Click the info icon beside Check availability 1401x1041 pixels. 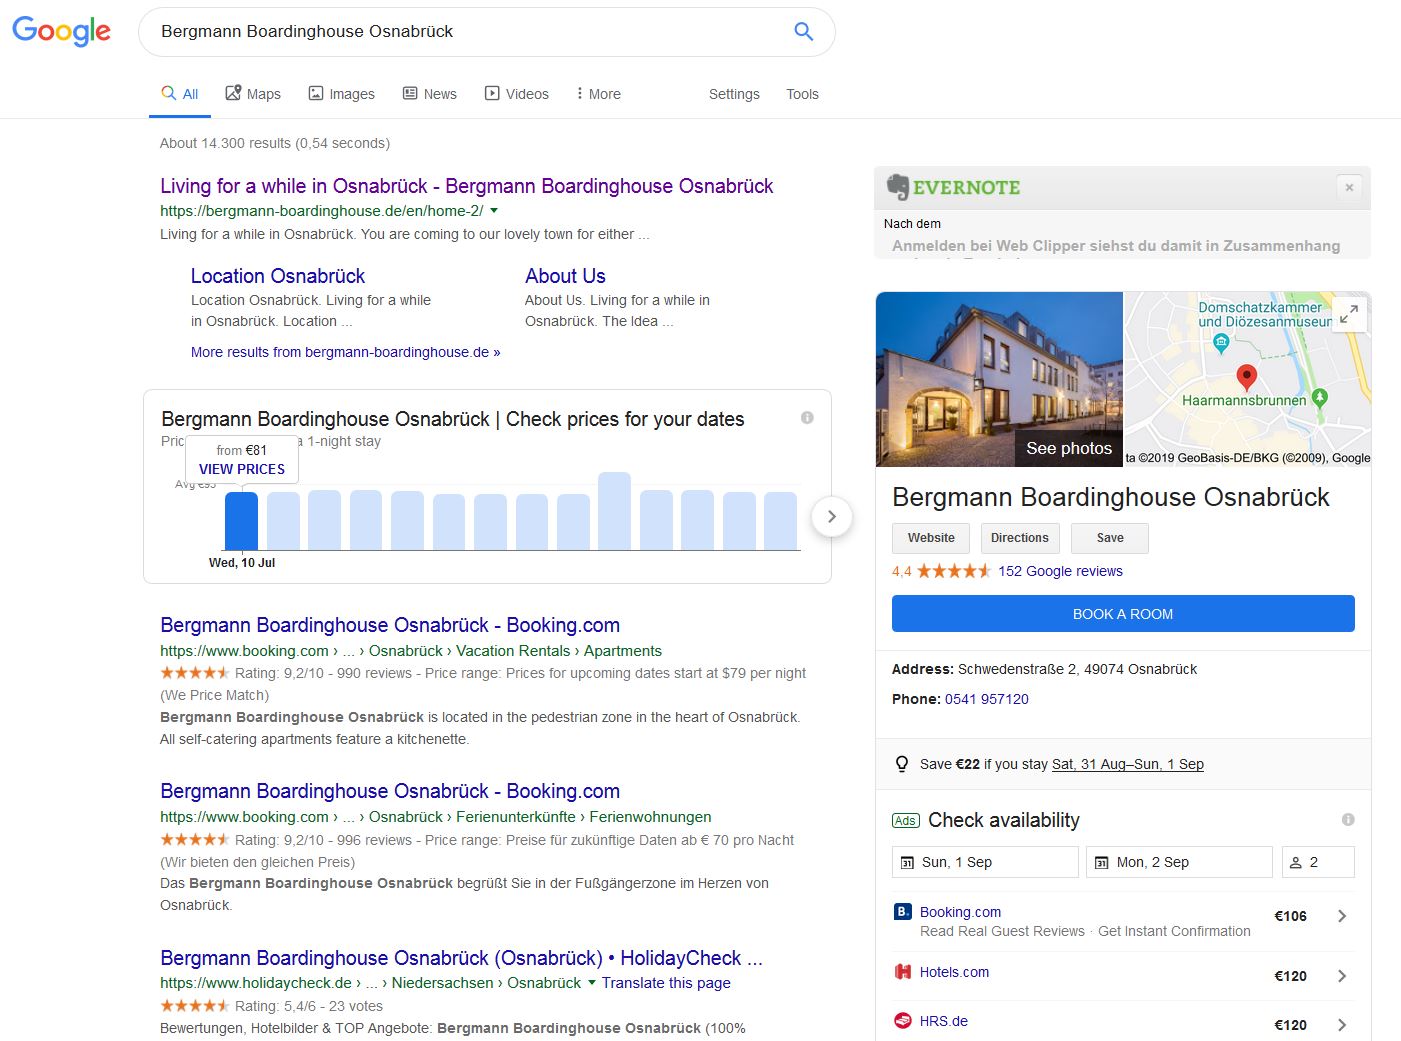pyautogui.click(x=1348, y=819)
